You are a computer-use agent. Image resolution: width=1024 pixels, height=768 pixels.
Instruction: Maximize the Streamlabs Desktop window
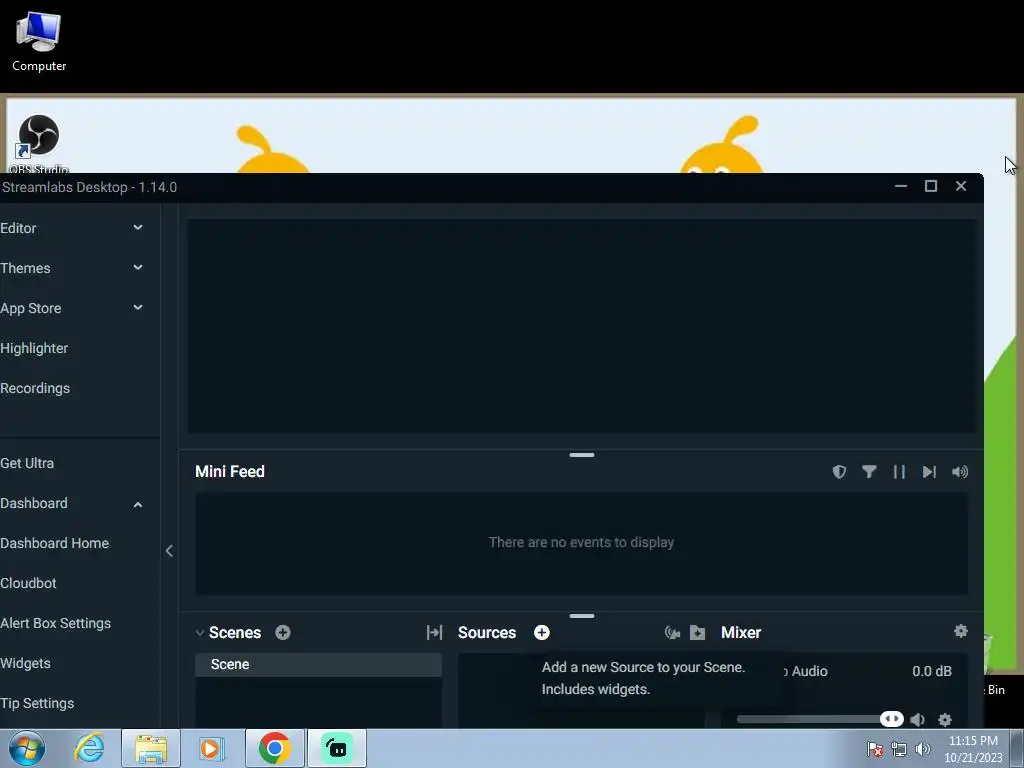(931, 186)
